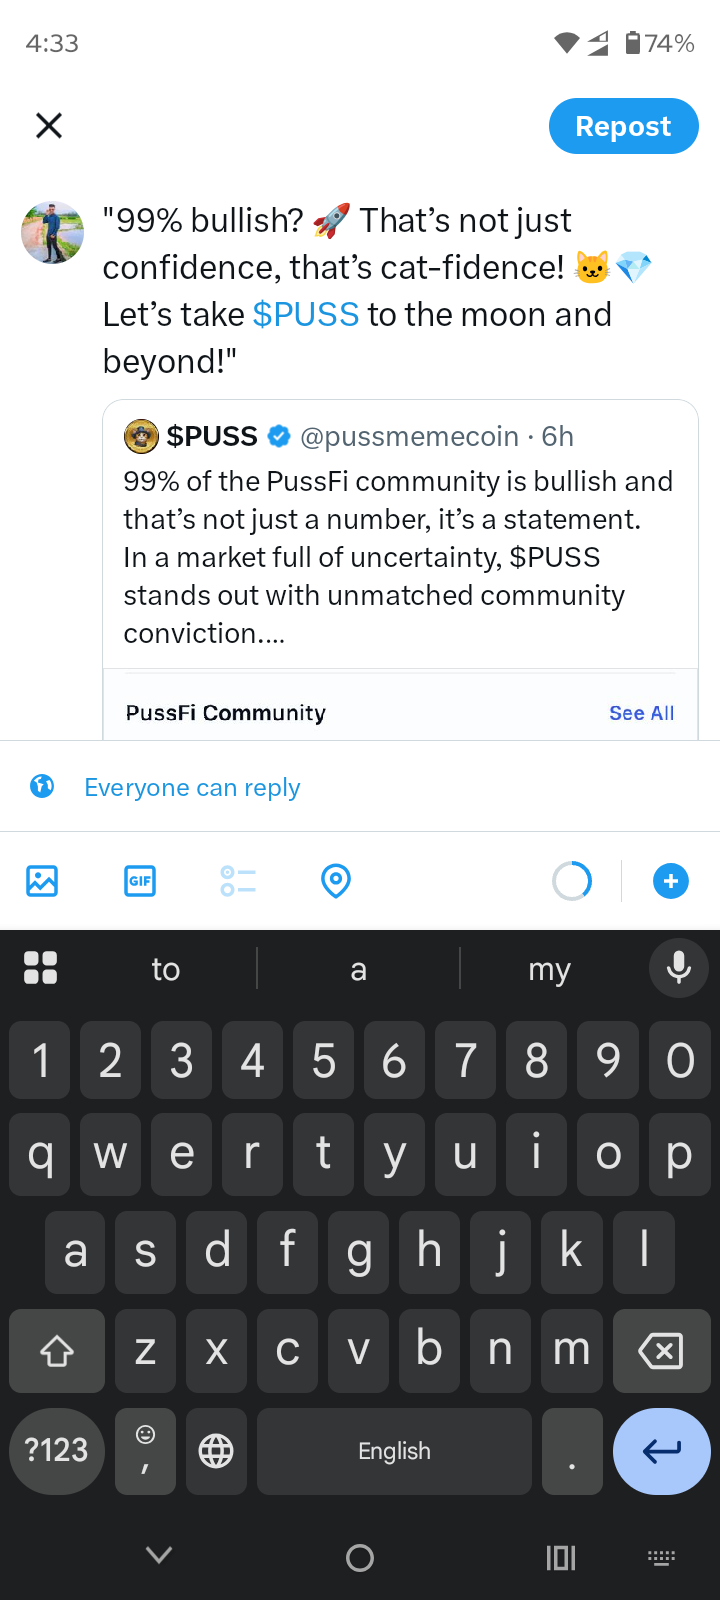
Task: Collapse keyboard with the down chevron
Action: 159,1555
